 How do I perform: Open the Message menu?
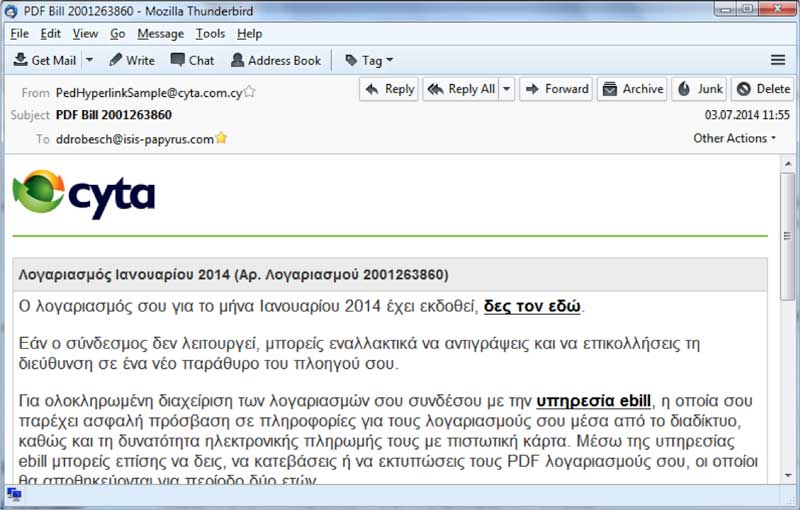tap(160, 34)
